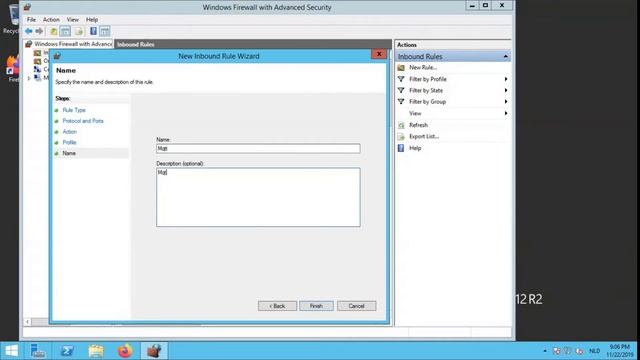Click into the Description text area

point(258,197)
